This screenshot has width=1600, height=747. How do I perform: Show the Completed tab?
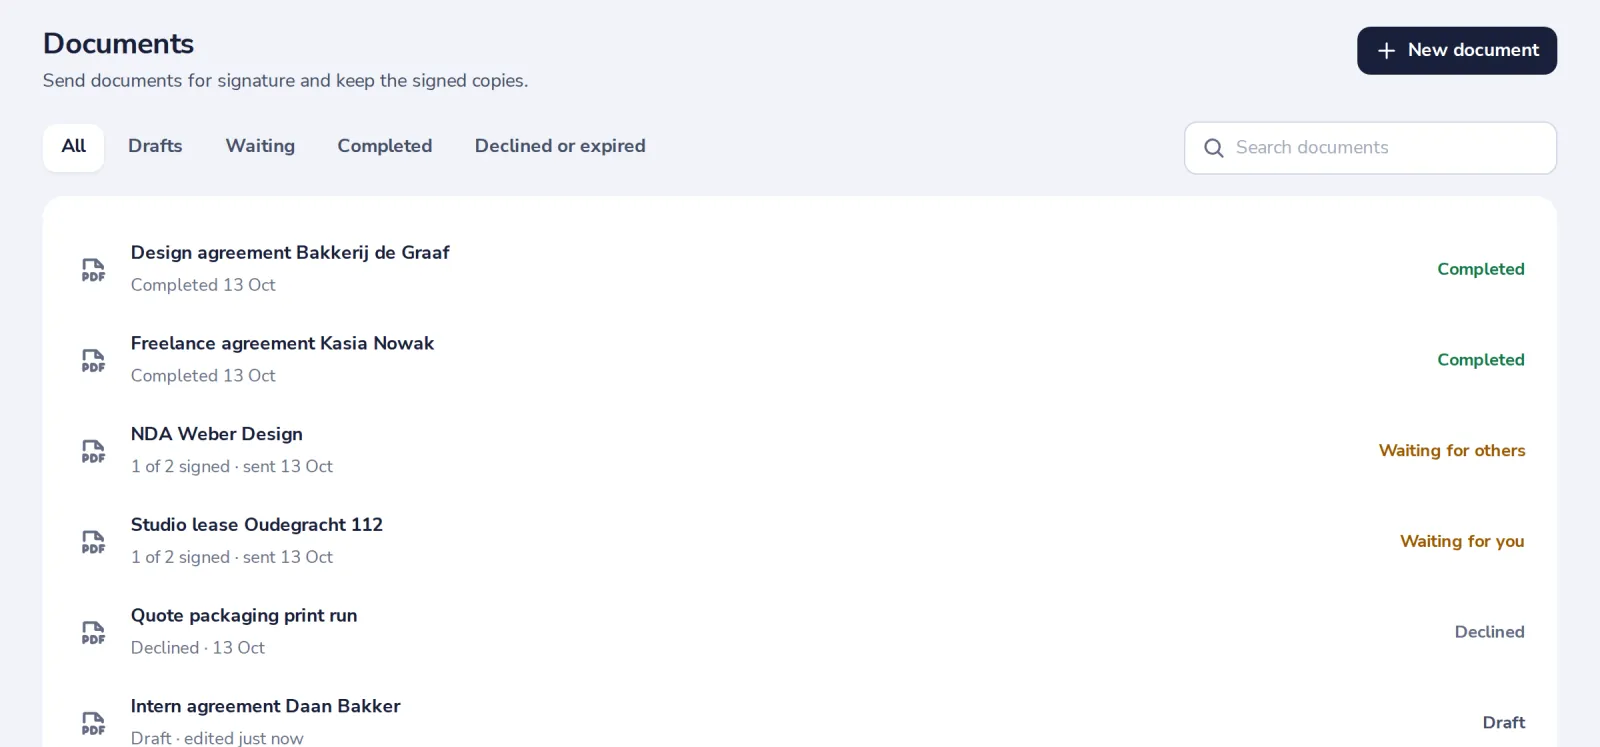click(385, 147)
